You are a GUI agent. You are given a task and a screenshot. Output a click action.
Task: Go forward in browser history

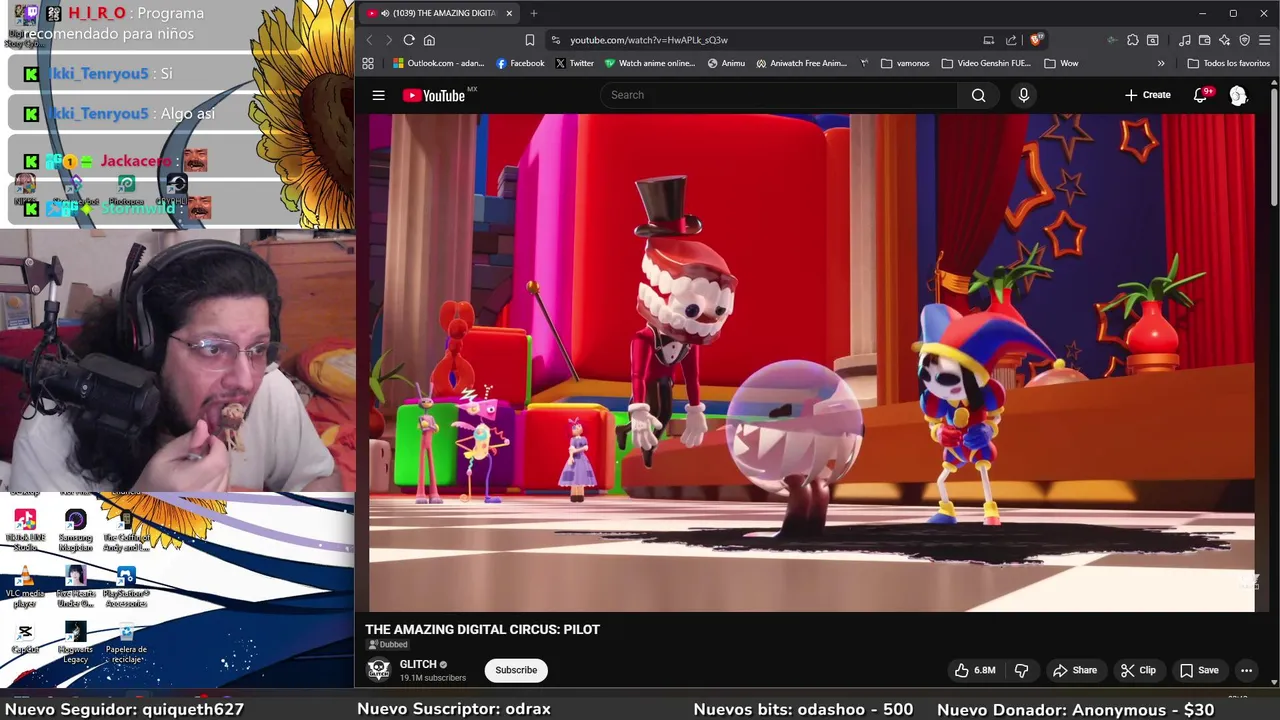(x=389, y=40)
